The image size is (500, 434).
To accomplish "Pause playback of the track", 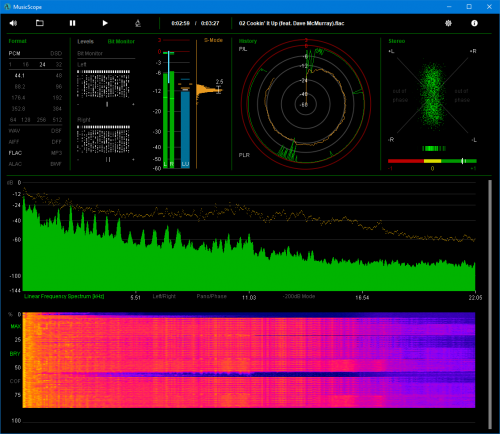I will click(x=72, y=23).
